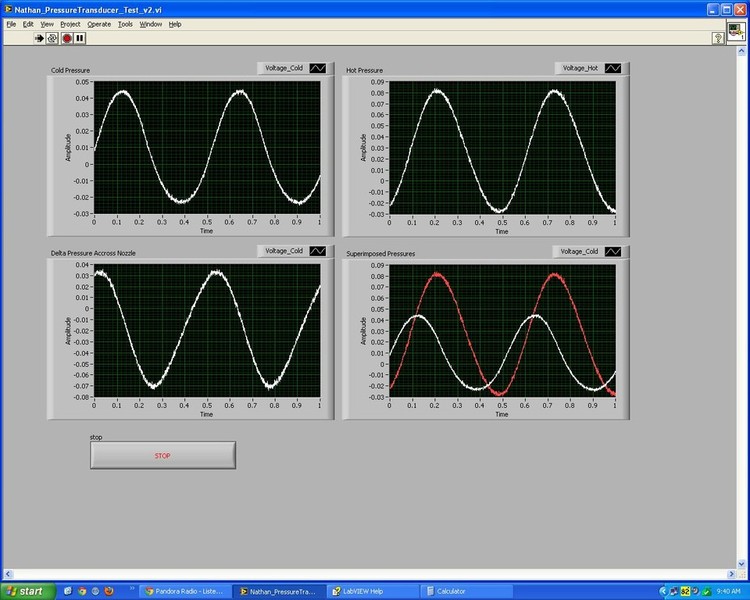750x600 pixels.
Task: Click the Delta Pressure plot legend icon
Action: point(317,251)
